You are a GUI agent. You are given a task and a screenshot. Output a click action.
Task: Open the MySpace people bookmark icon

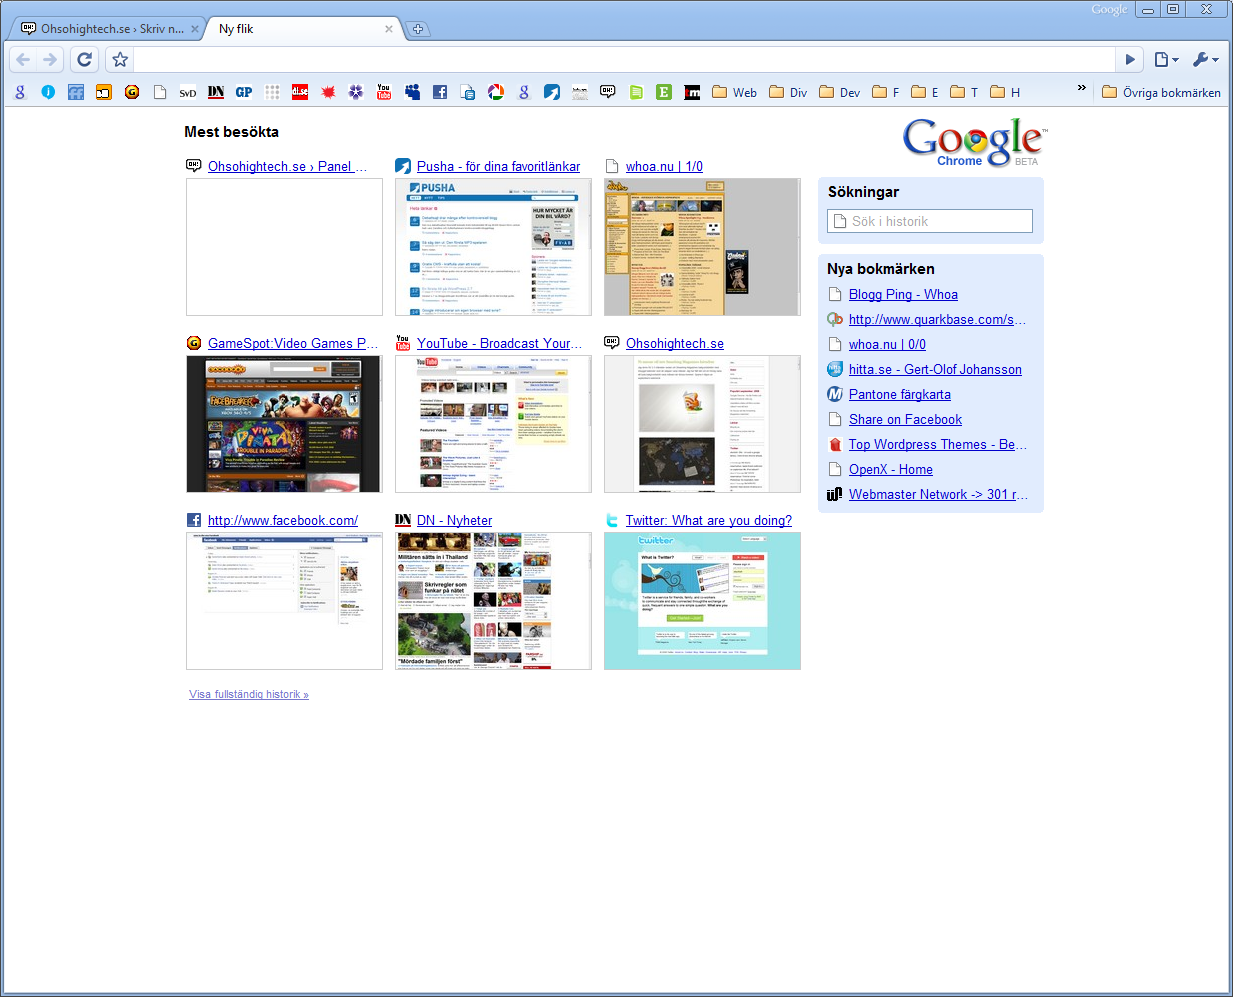(412, 92)
